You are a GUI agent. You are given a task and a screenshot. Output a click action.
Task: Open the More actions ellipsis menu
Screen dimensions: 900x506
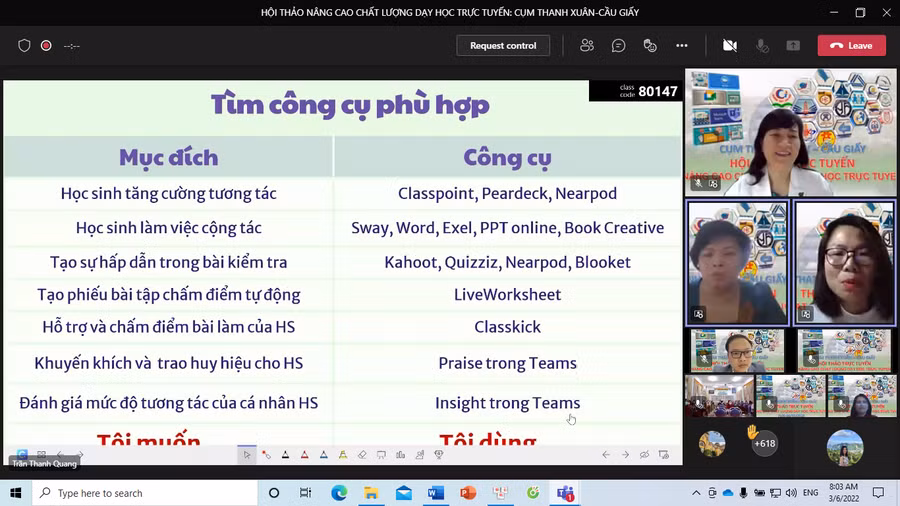[681, 45]
